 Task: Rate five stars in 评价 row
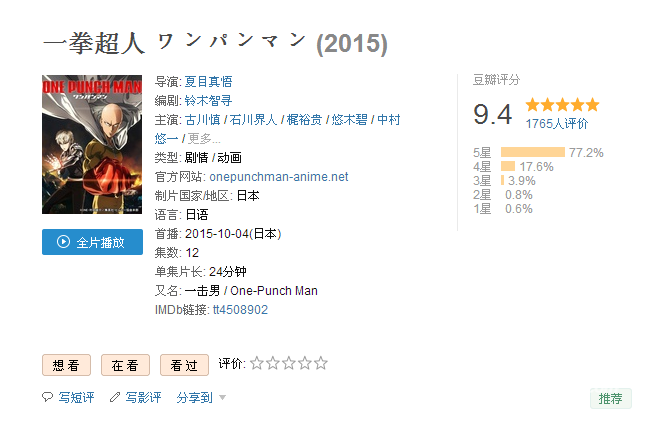pyautogui.click(x=321, y=363)
